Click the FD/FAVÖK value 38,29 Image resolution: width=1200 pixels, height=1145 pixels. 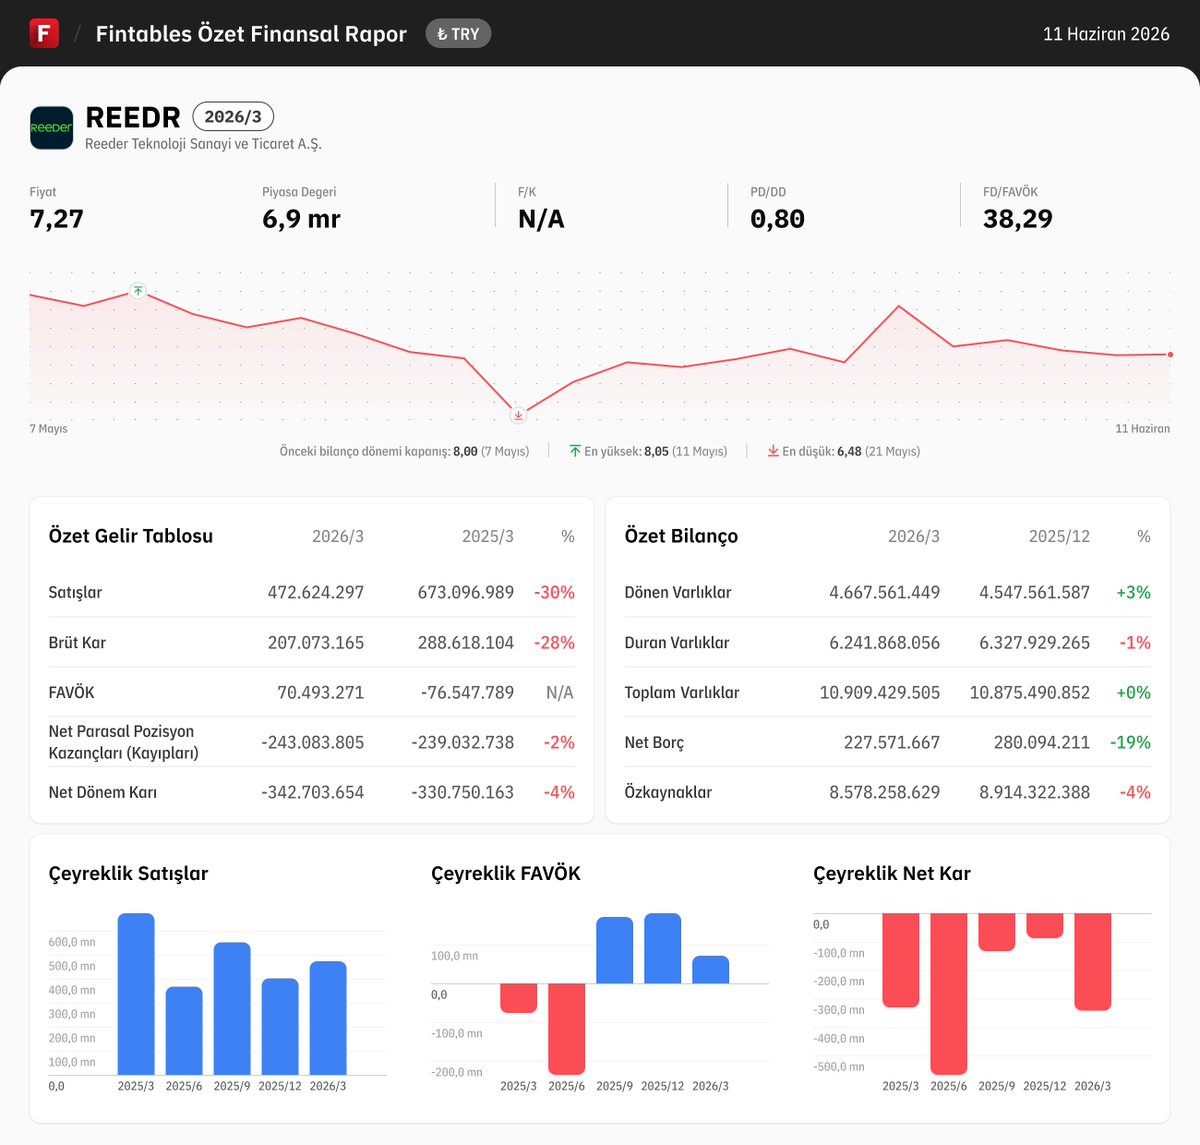(x=1018, y=219)
